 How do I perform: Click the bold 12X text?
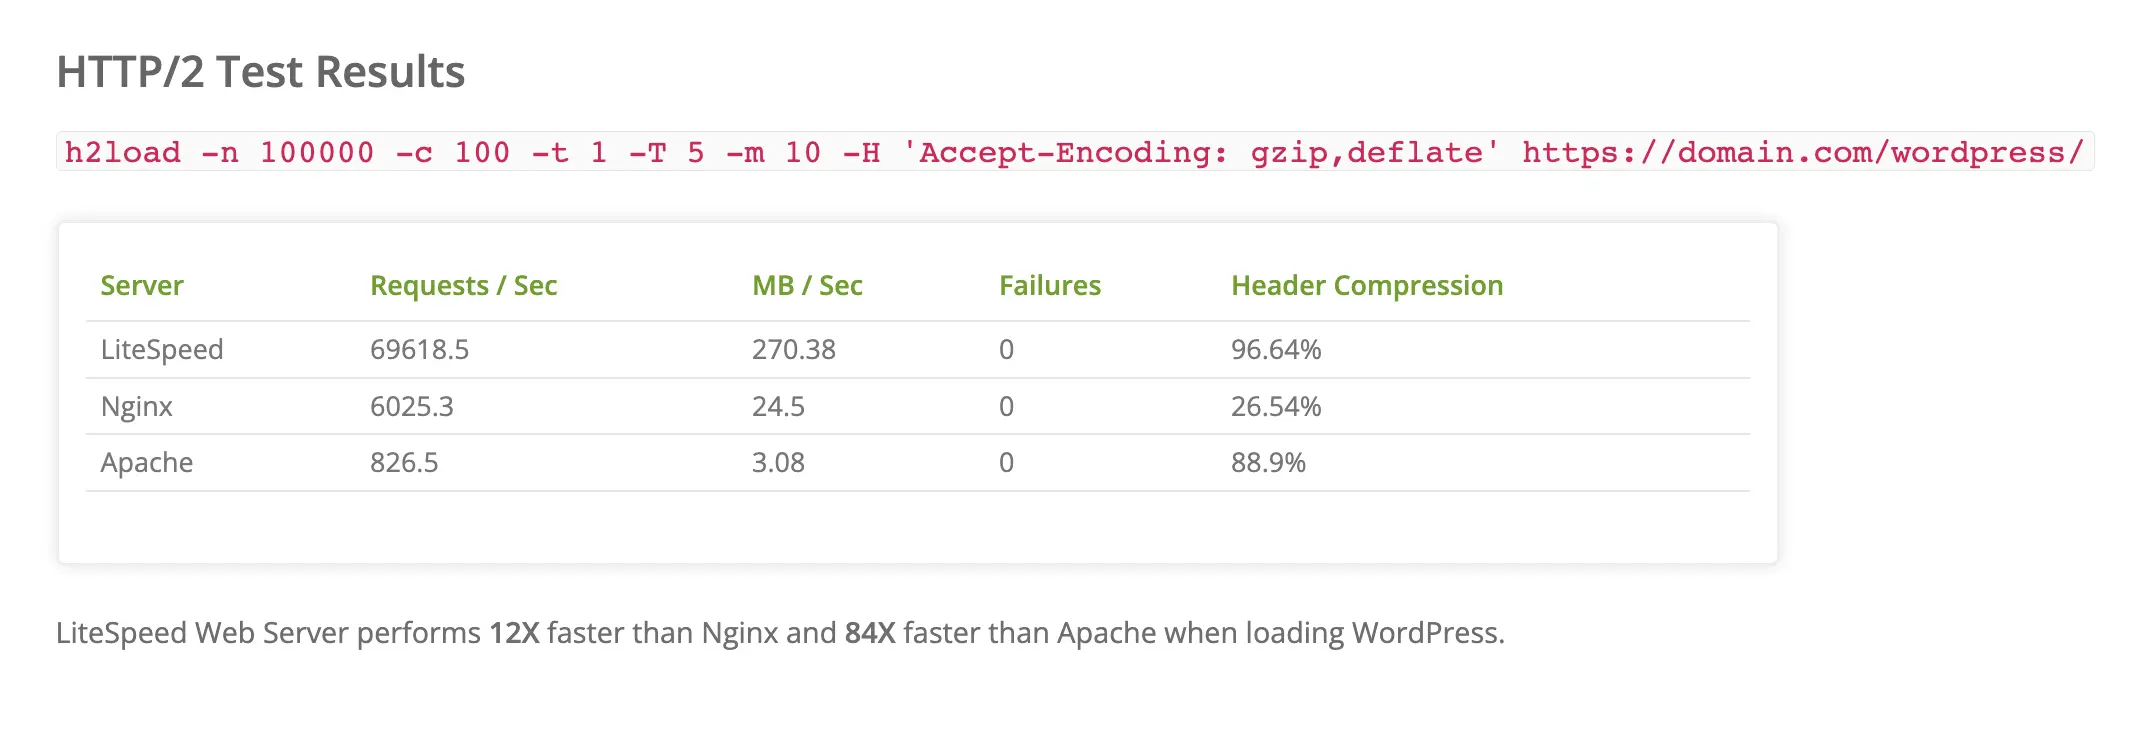[x=514, y=633]
